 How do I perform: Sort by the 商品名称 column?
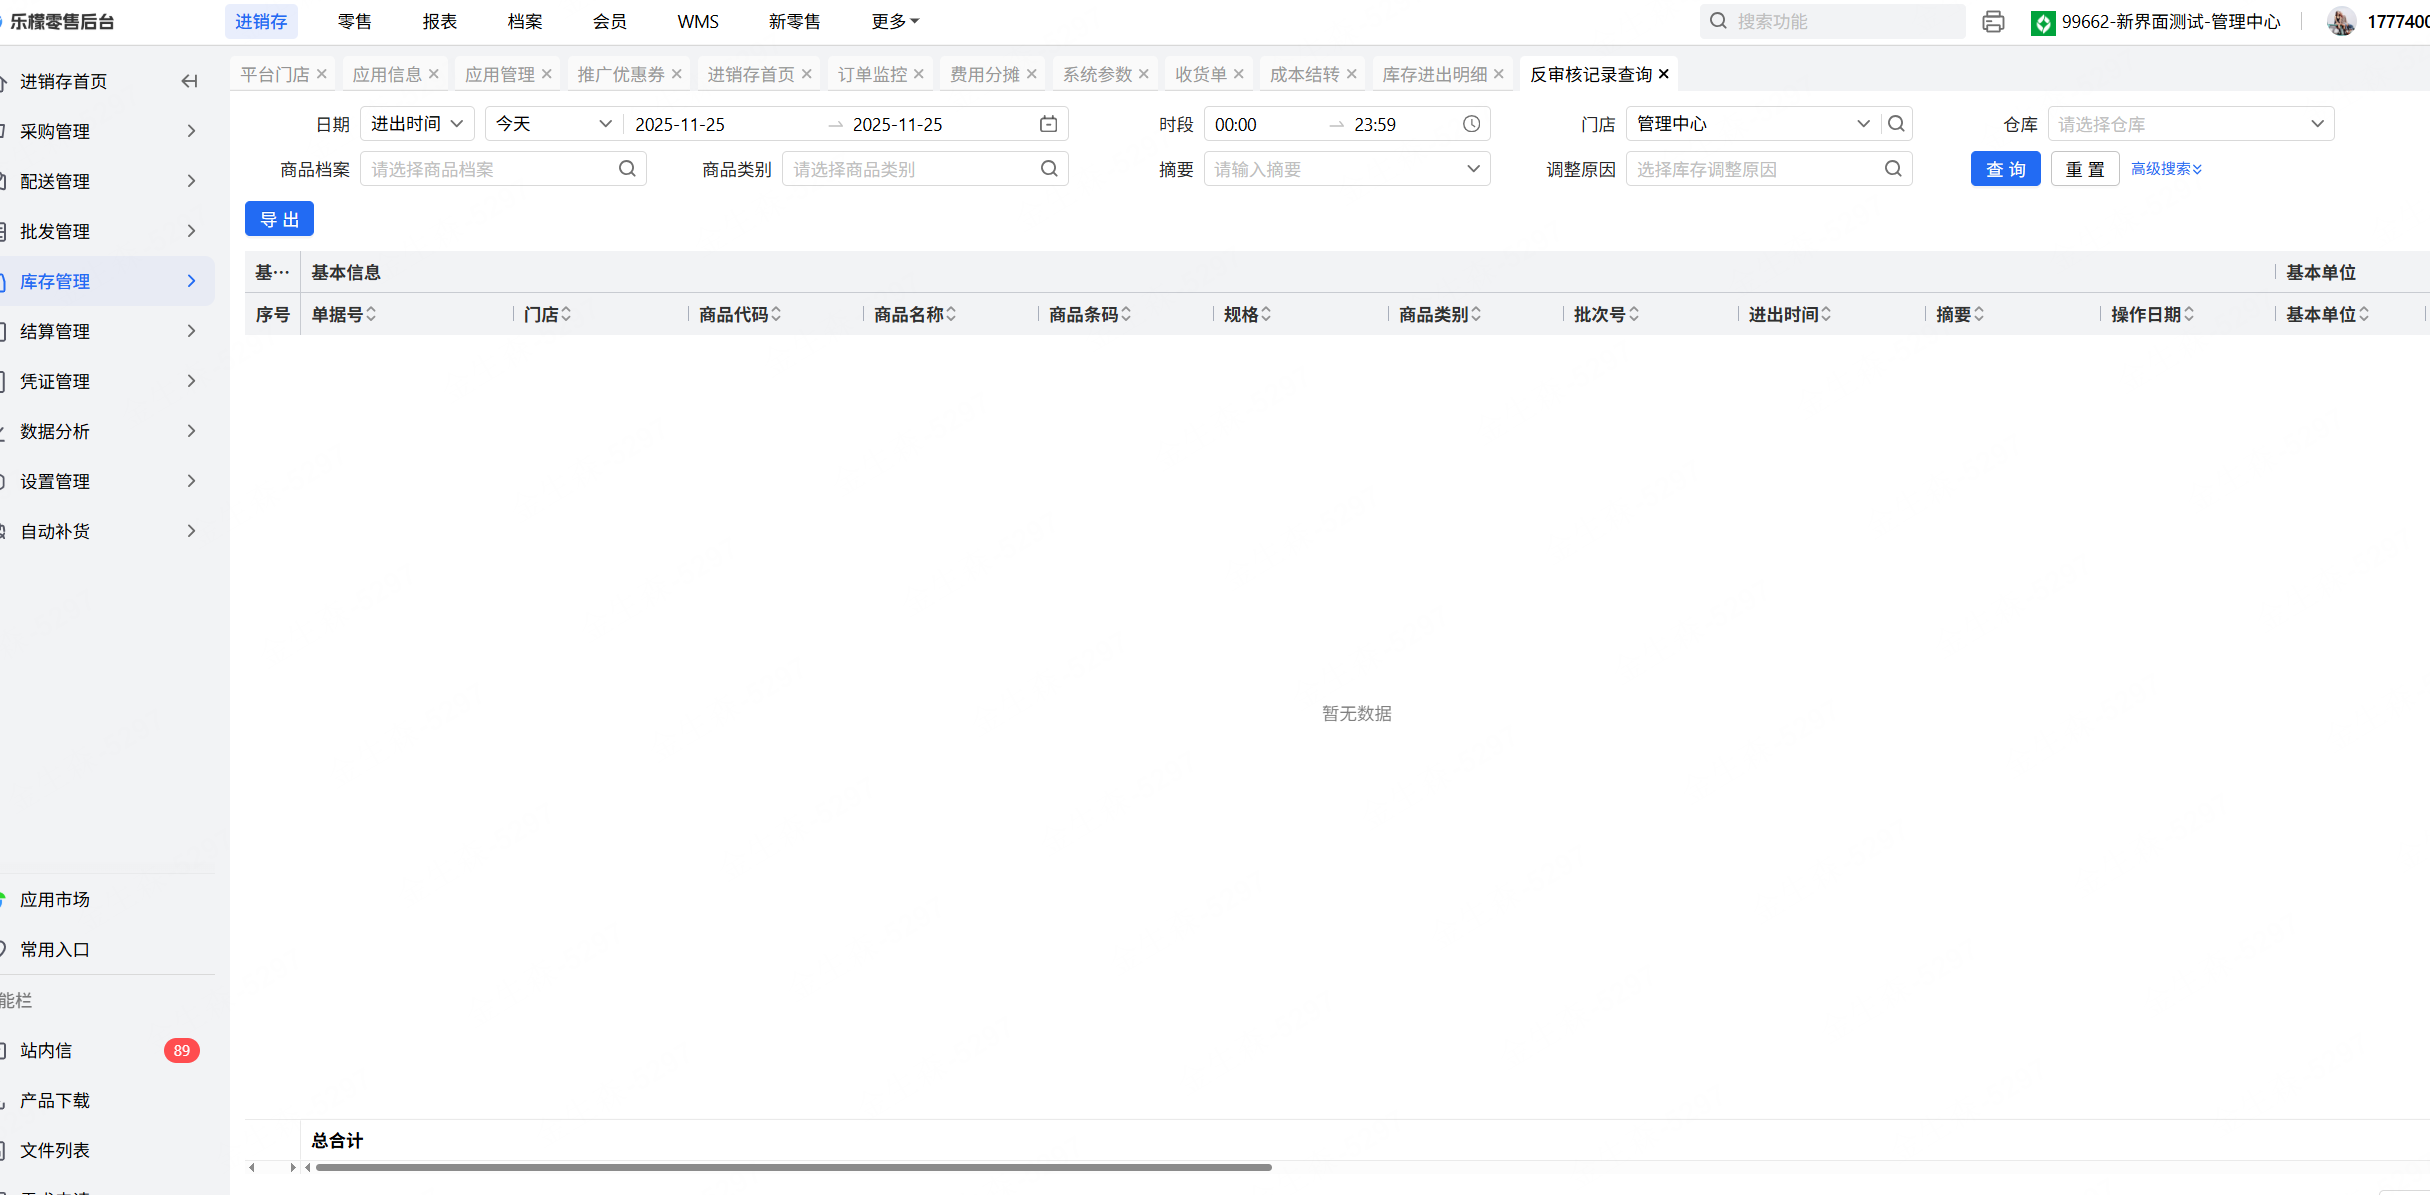[951, 314]
